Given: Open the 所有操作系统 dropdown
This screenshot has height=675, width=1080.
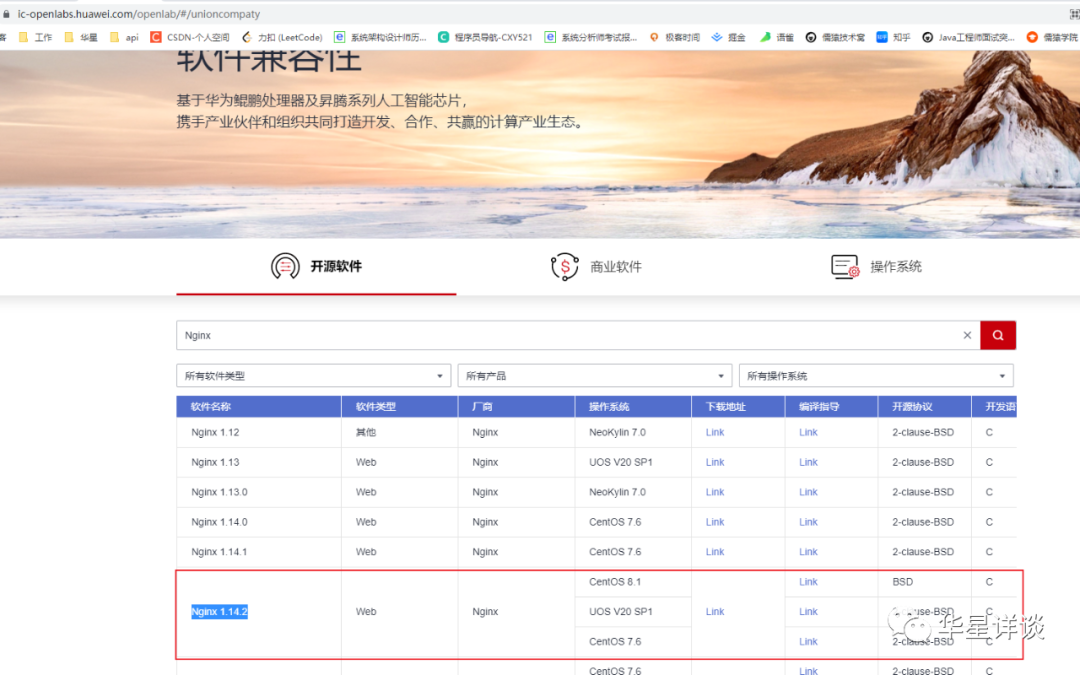Looking at the screenshot, I should (876, 375).
